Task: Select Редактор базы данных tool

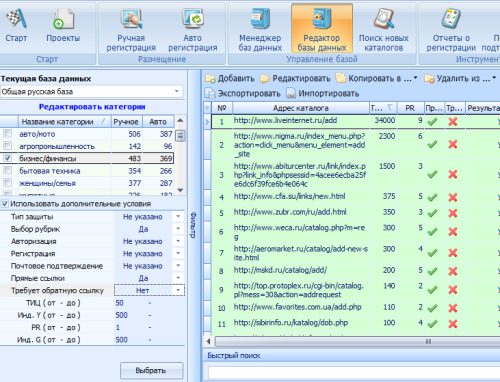Action: tap(322, 29)
